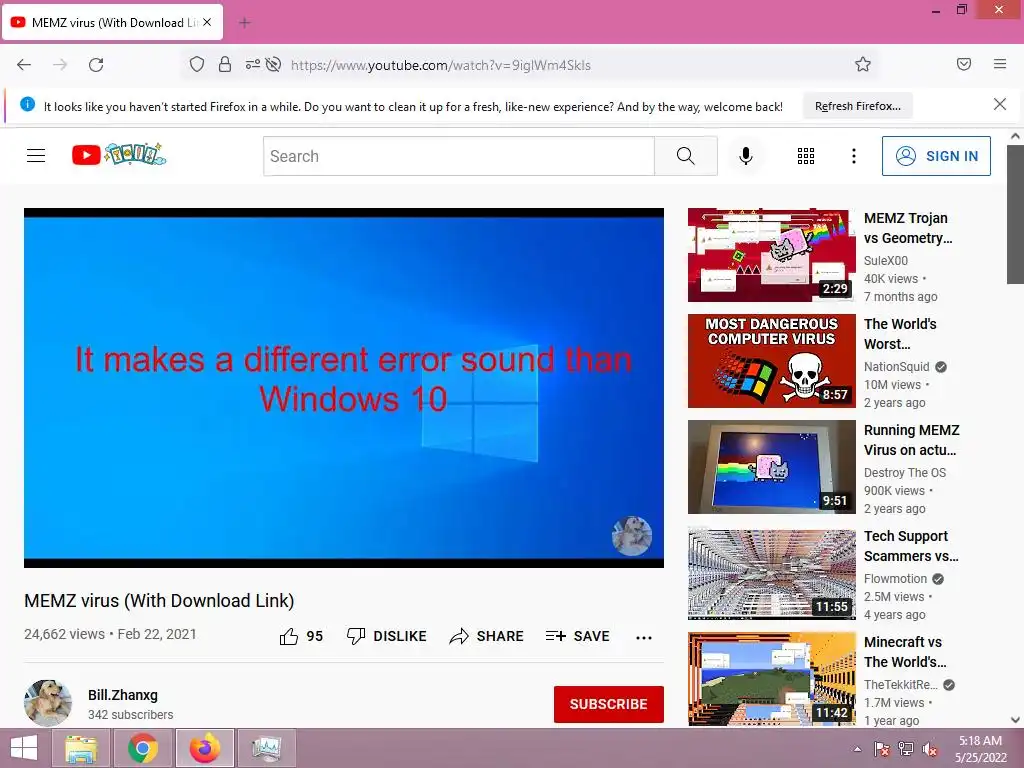Open the network tray icon
Image resolution: width=1024 pixels, height=768 pixels.
(x=906, y=749)
